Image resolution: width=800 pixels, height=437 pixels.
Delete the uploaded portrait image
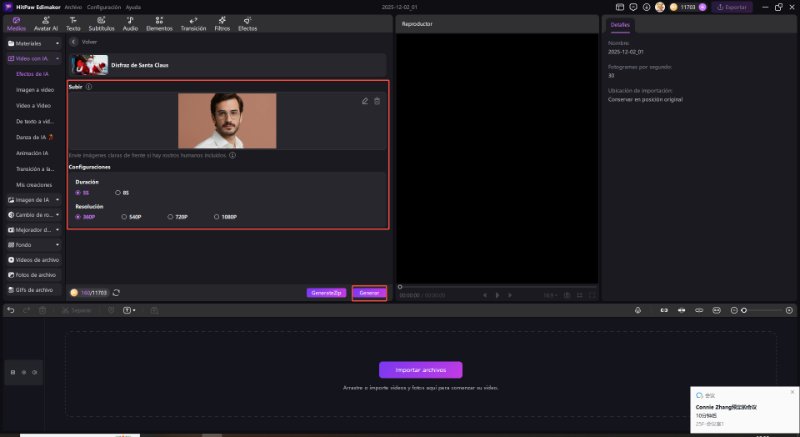377,101
